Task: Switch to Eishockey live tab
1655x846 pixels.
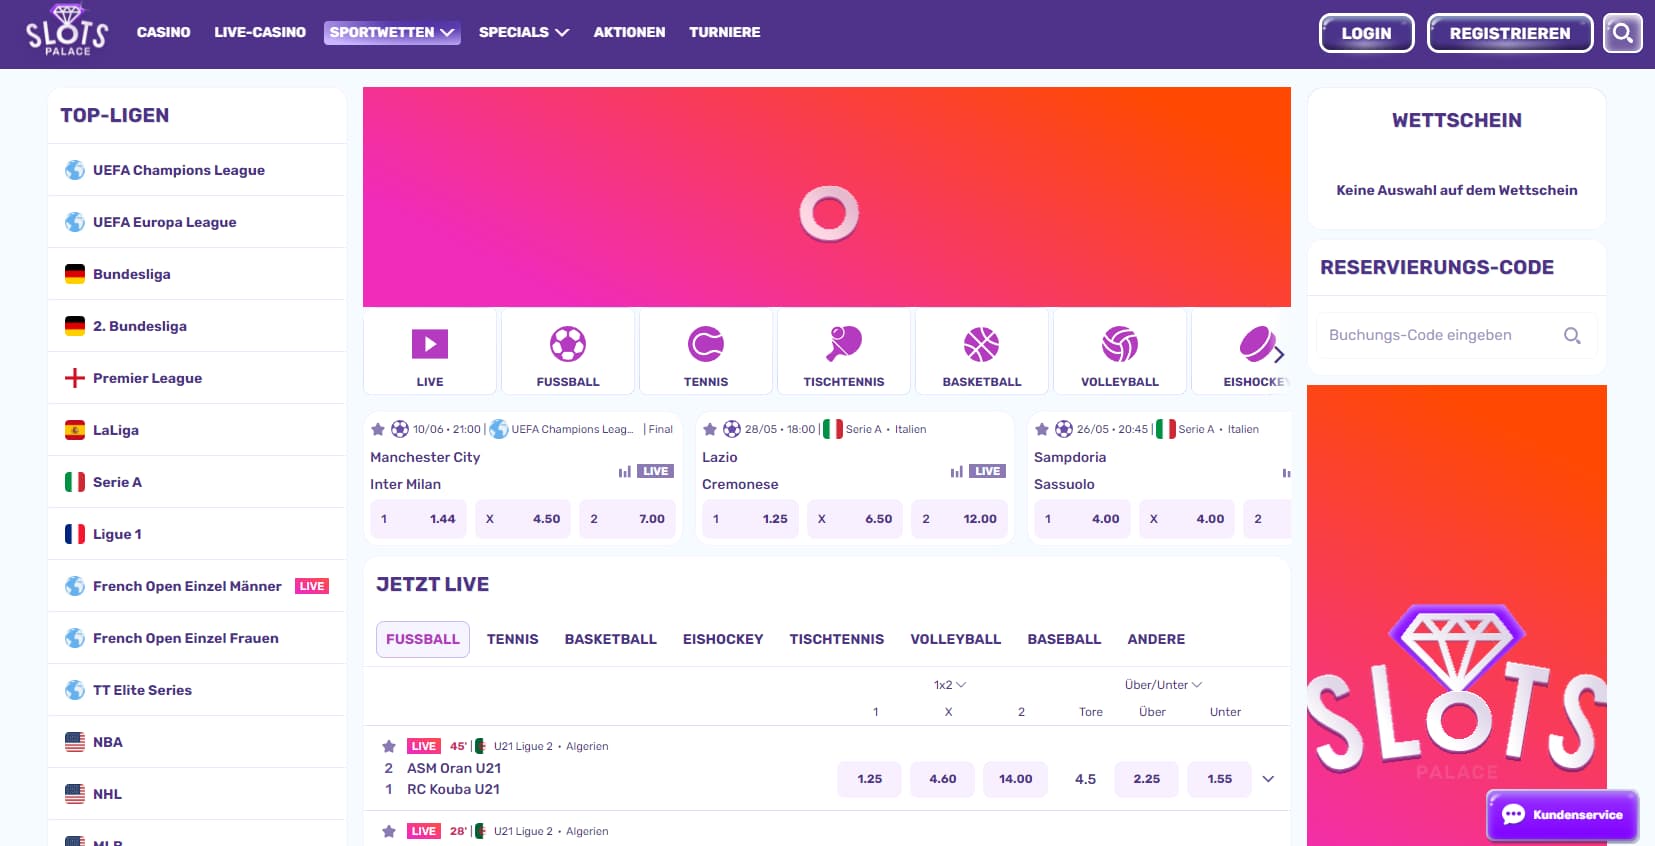Action: point(722,639)
